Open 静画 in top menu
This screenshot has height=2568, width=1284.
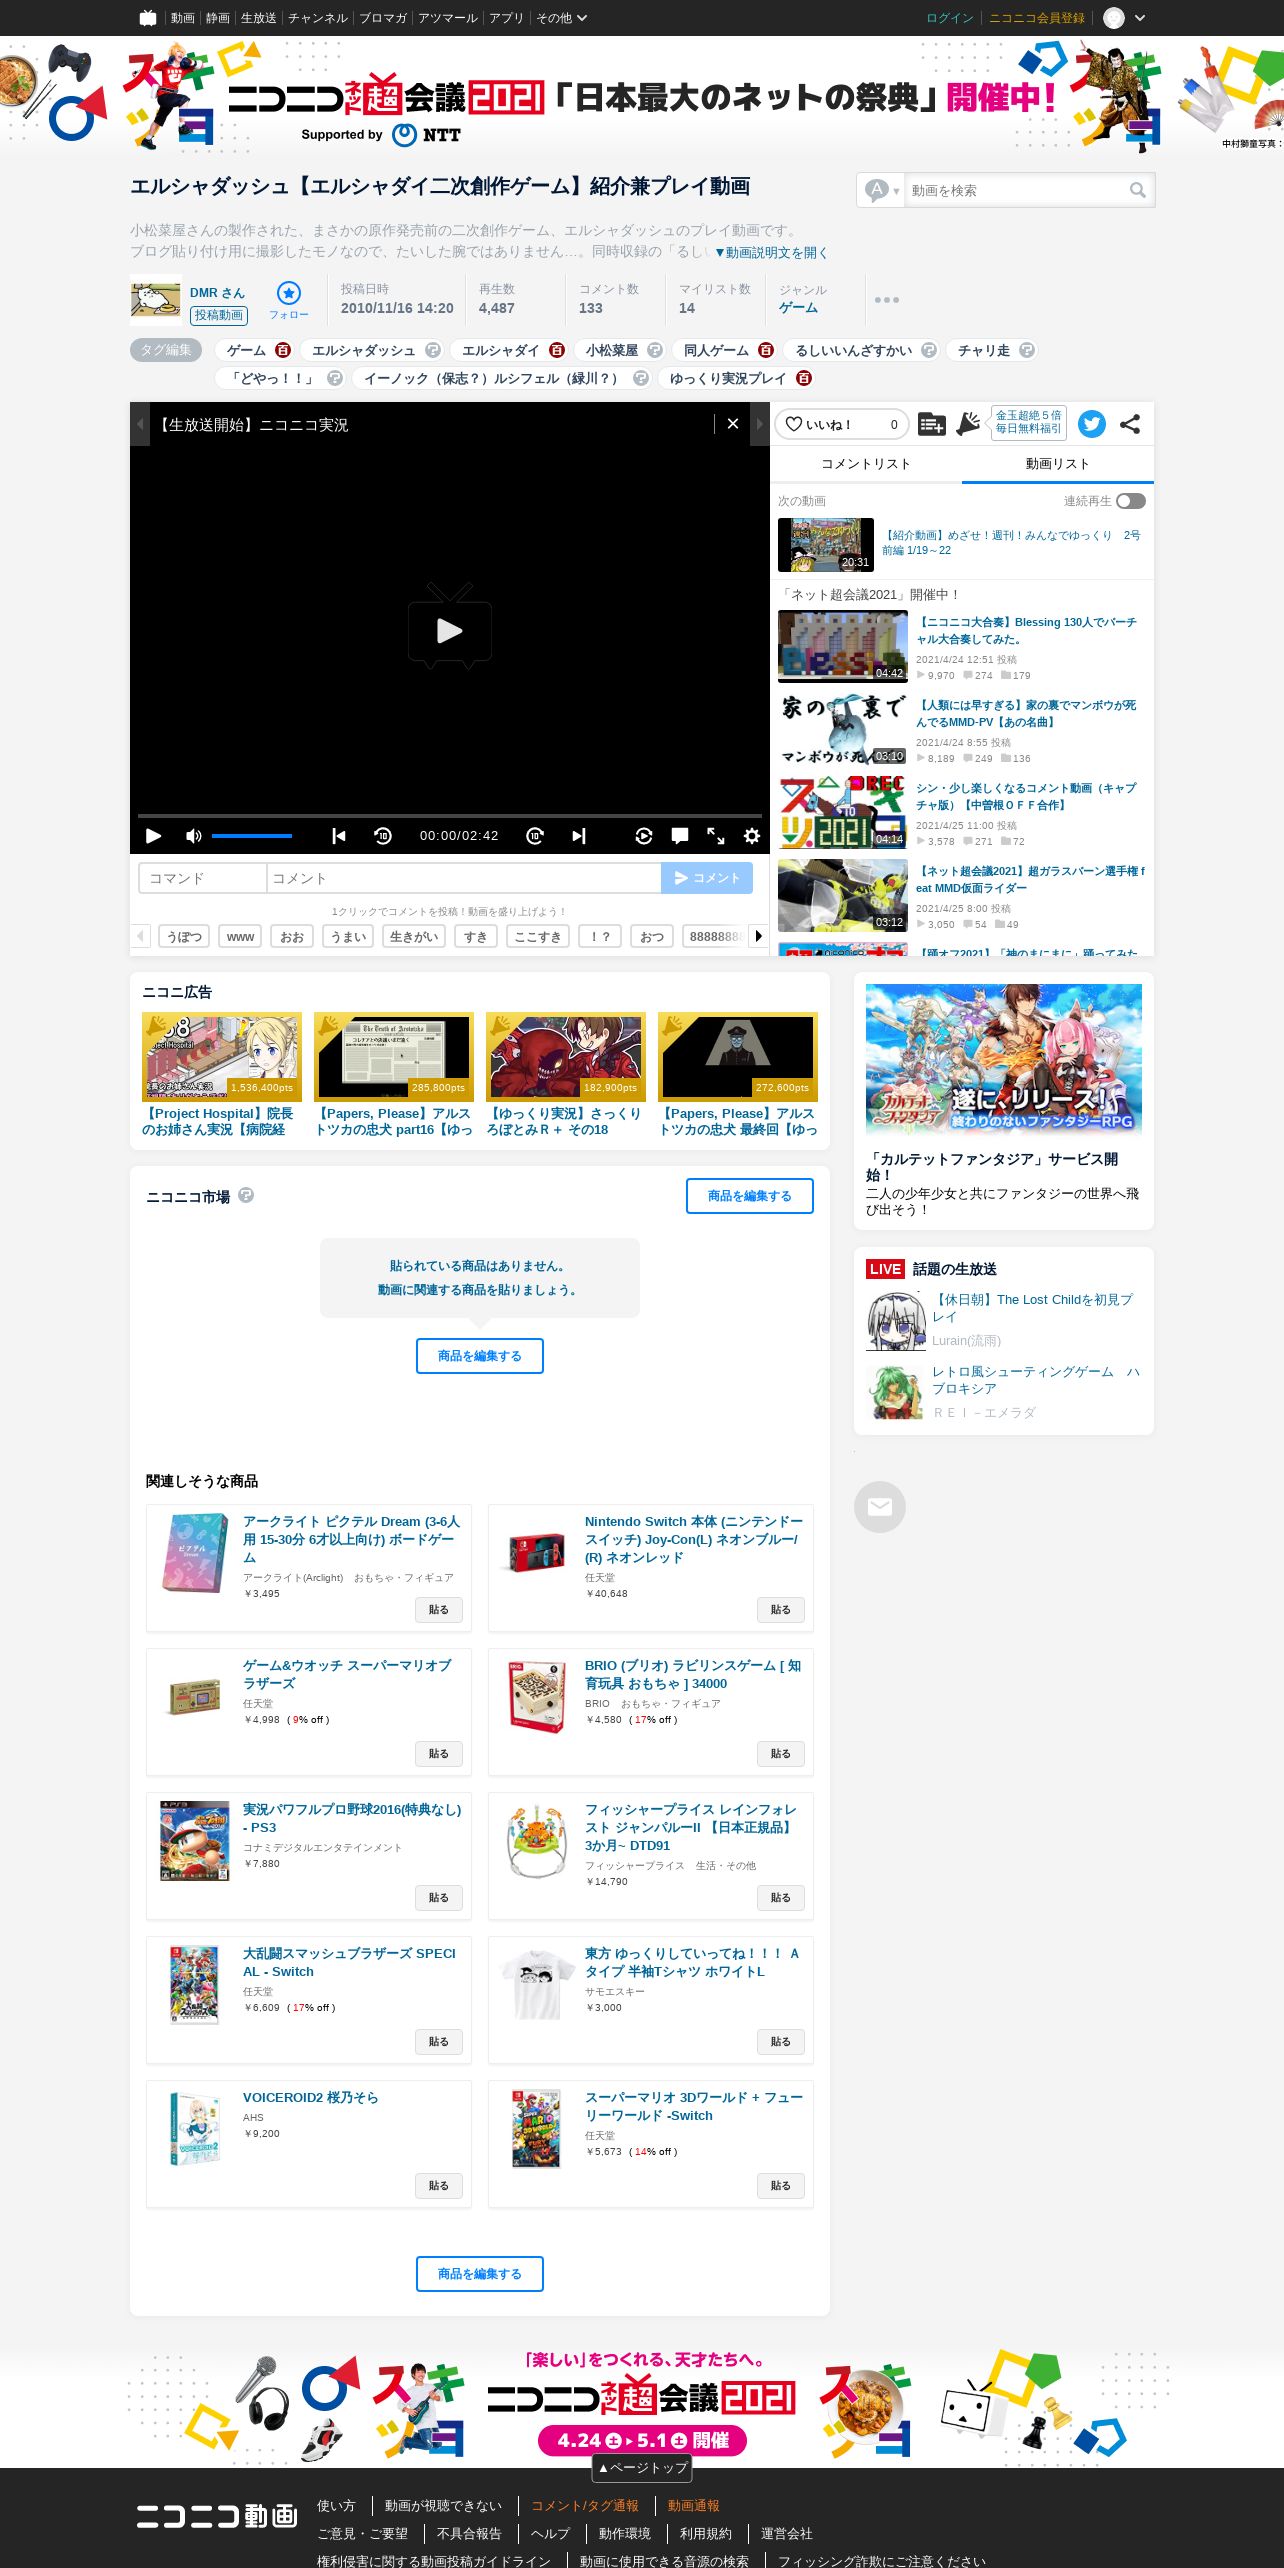click(x=218, y=18)
